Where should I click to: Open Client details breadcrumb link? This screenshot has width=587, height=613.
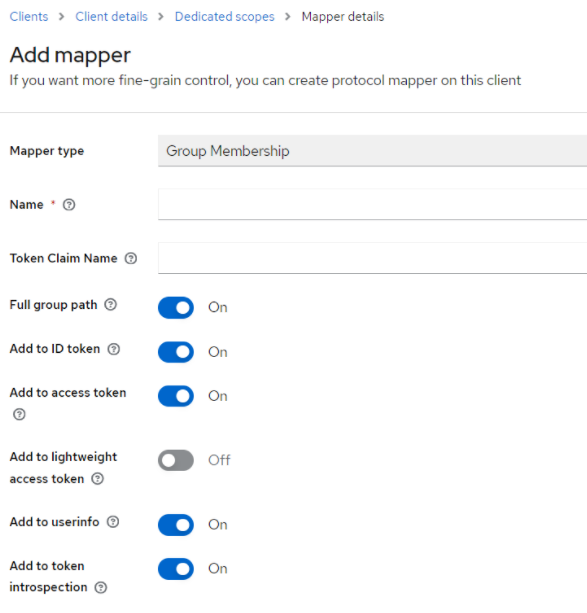pos(111,17)
